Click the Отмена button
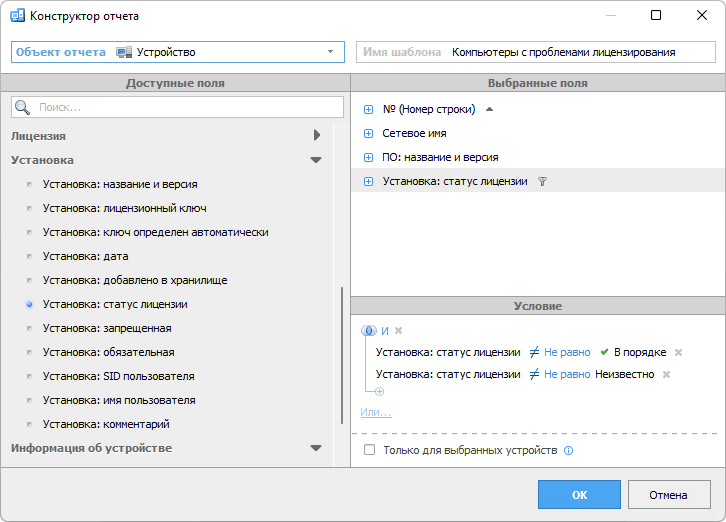This screenshot has height=522, width=726. coord(667,494)
